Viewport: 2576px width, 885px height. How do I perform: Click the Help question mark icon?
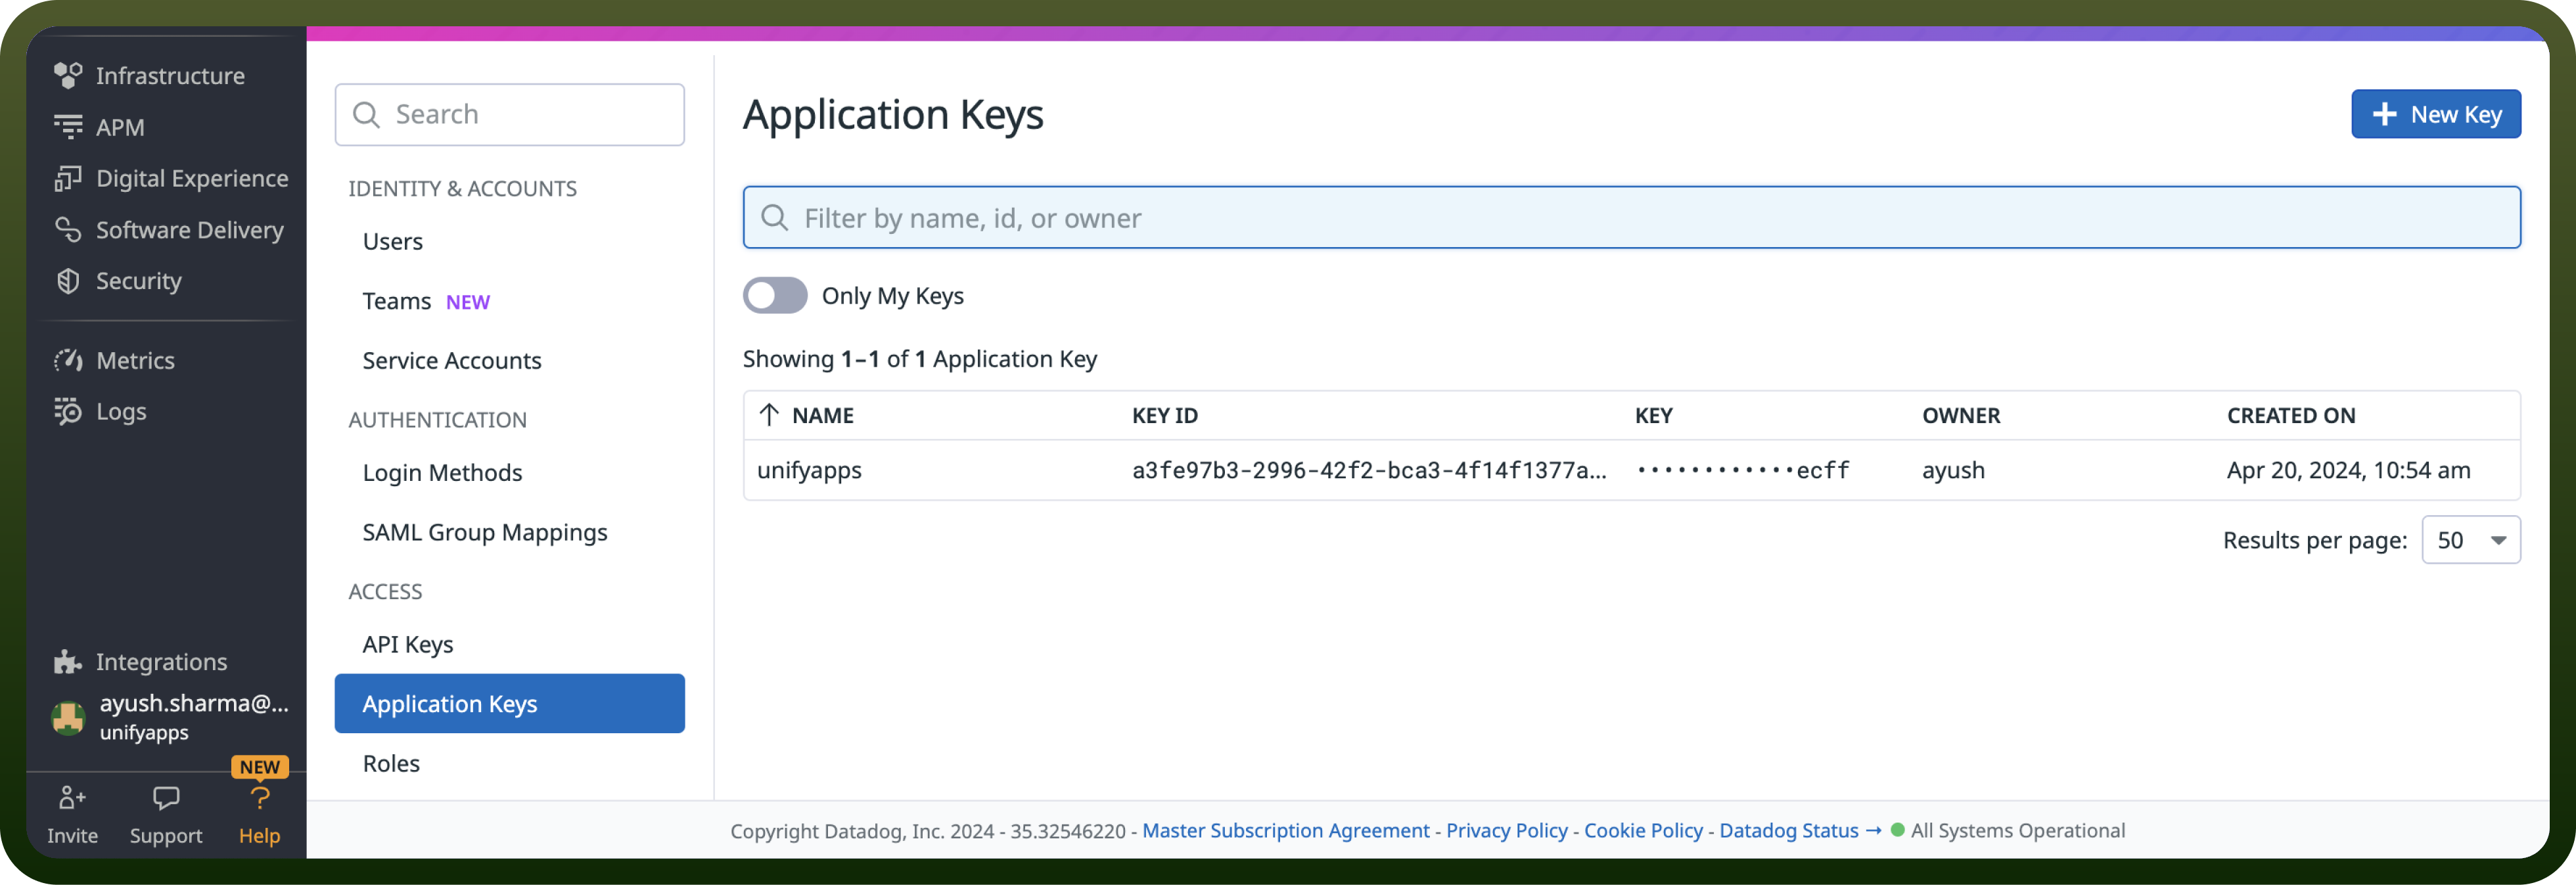pos(260,797)
